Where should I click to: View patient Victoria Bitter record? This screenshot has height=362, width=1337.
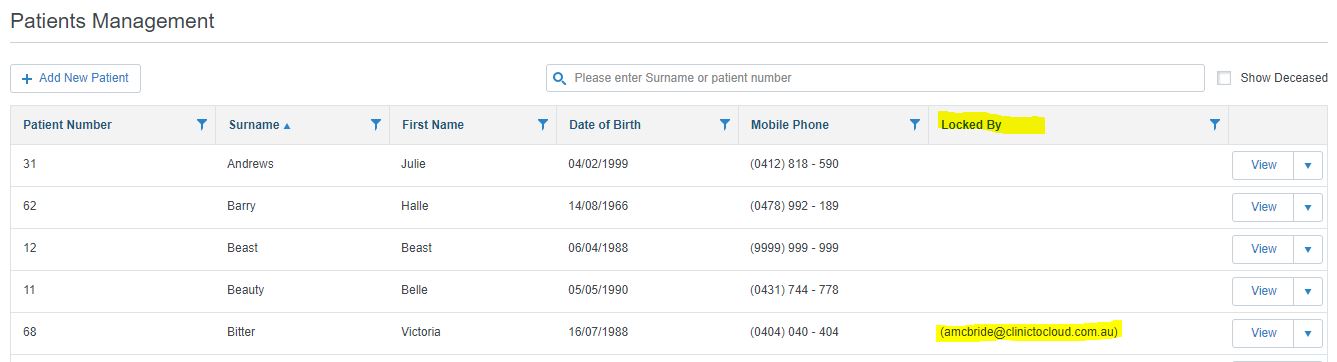1263,333
